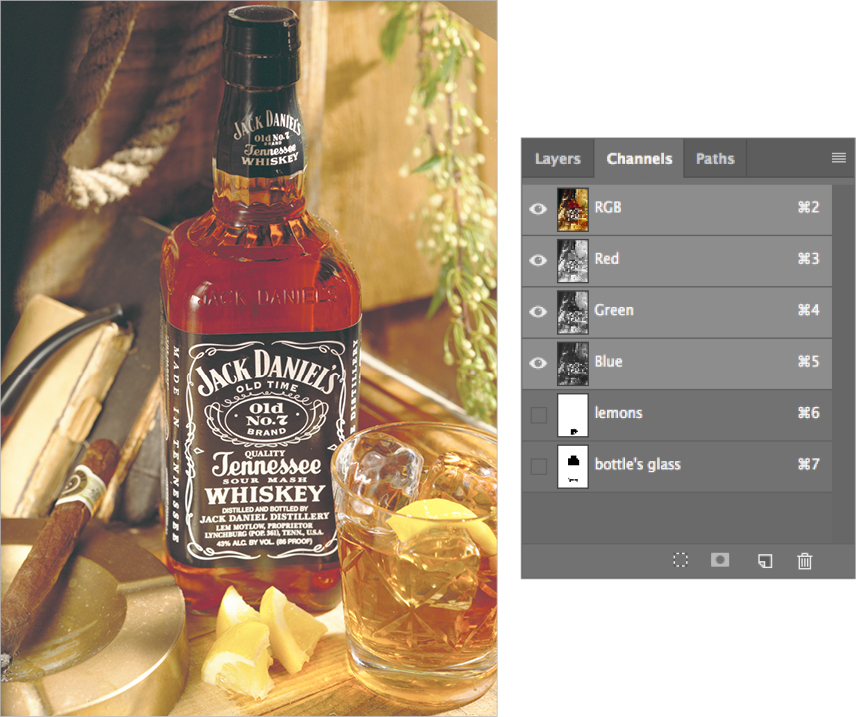
Task: Load channel as selection icon
Action: tap(681, 561)
